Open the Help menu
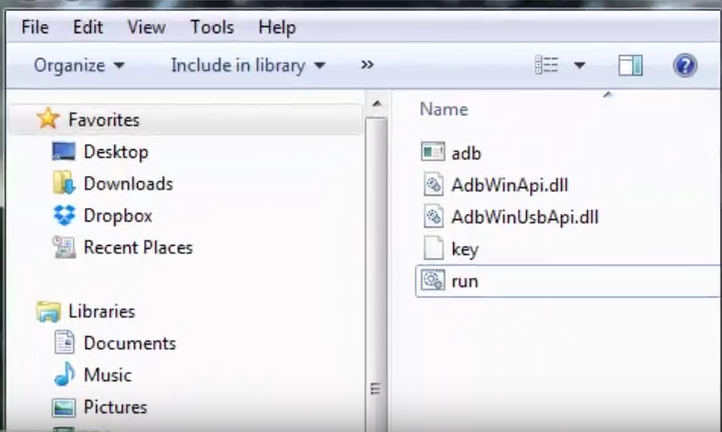The height and width of the screenshot is (432, 722). (x=277, y=27)
